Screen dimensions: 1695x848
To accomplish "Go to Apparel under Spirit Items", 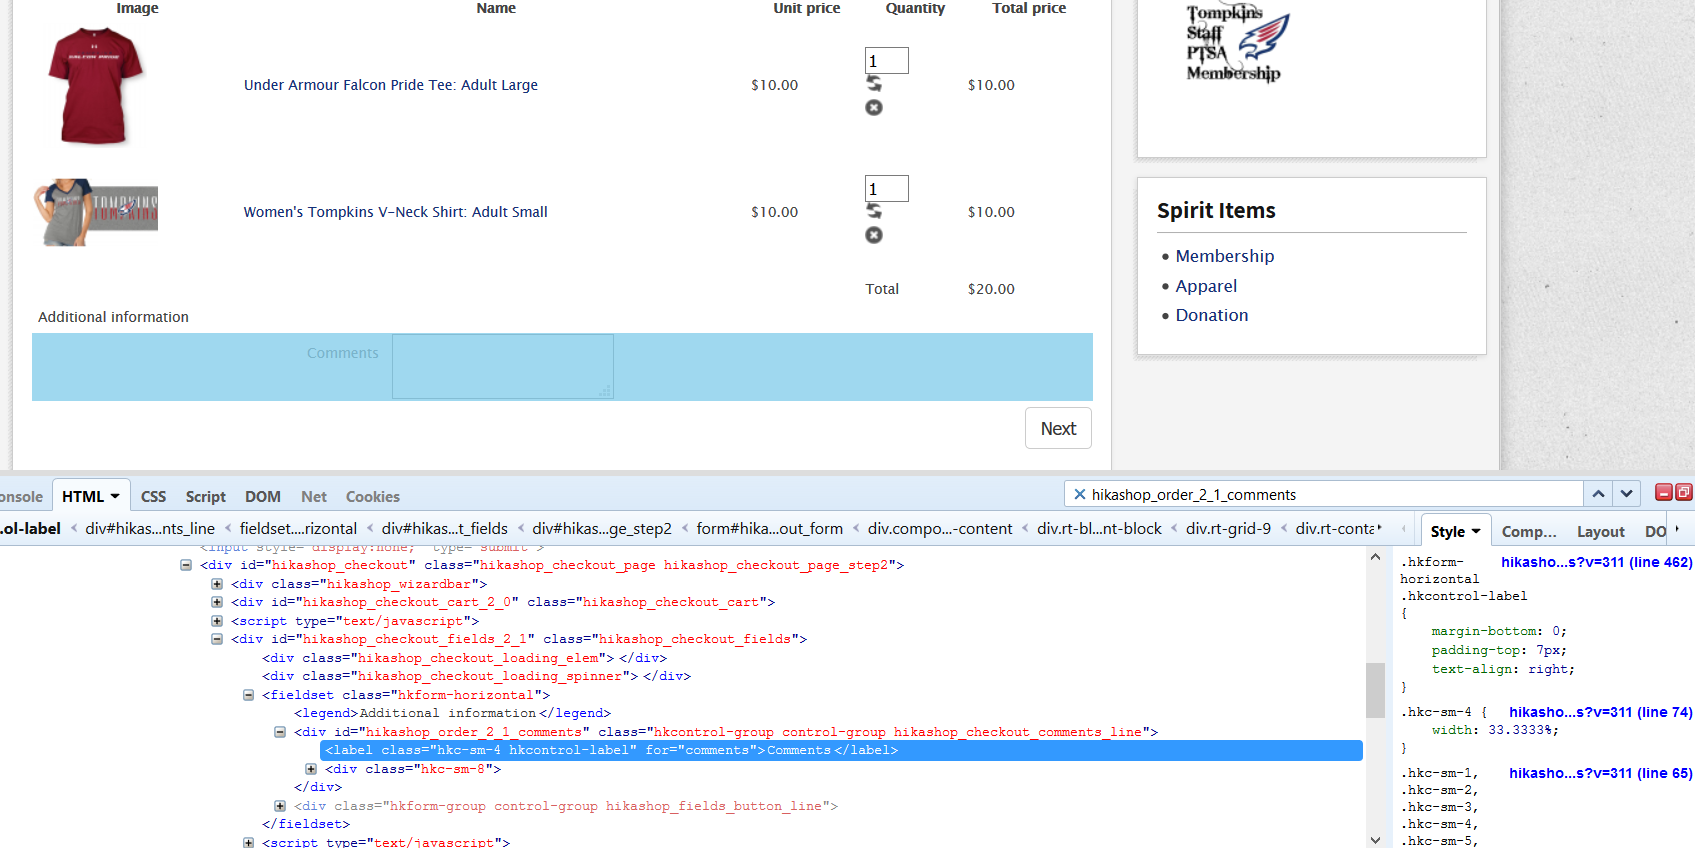I will tap(1206, 286).
